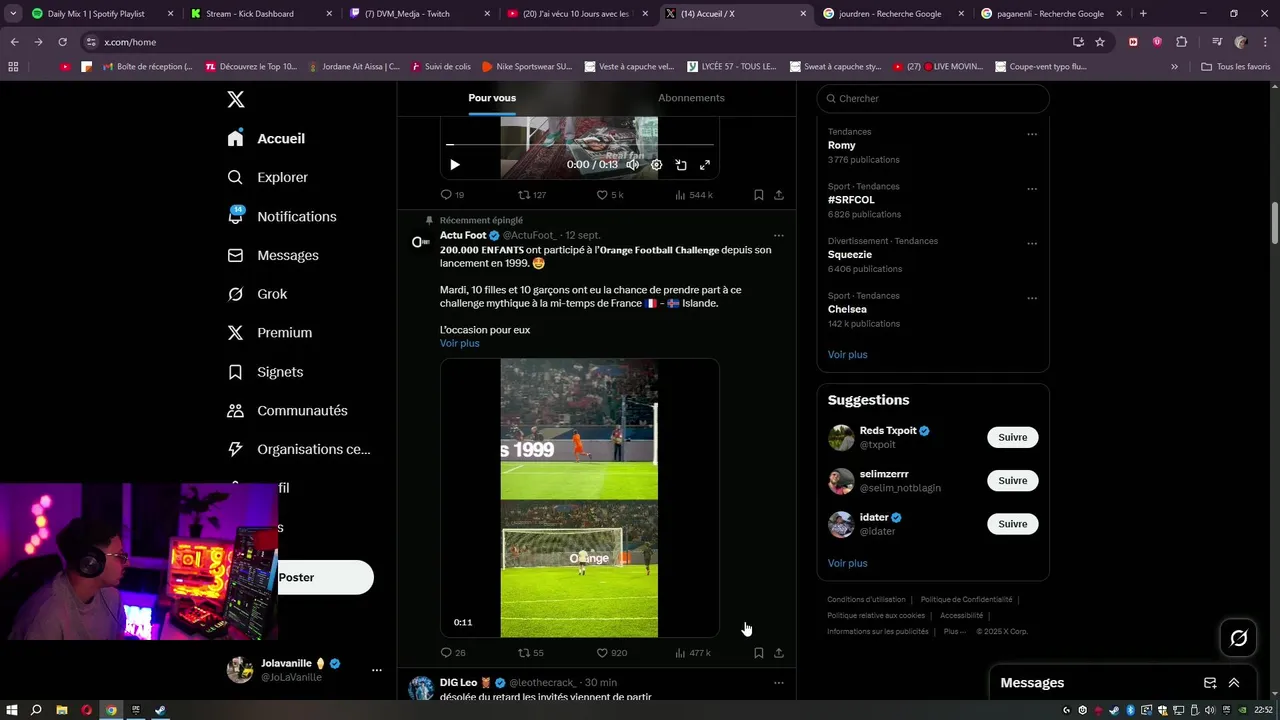Screen dimensions: 1280x720
Task: Expand the Messages drawer
Action: coord(1234,683)
